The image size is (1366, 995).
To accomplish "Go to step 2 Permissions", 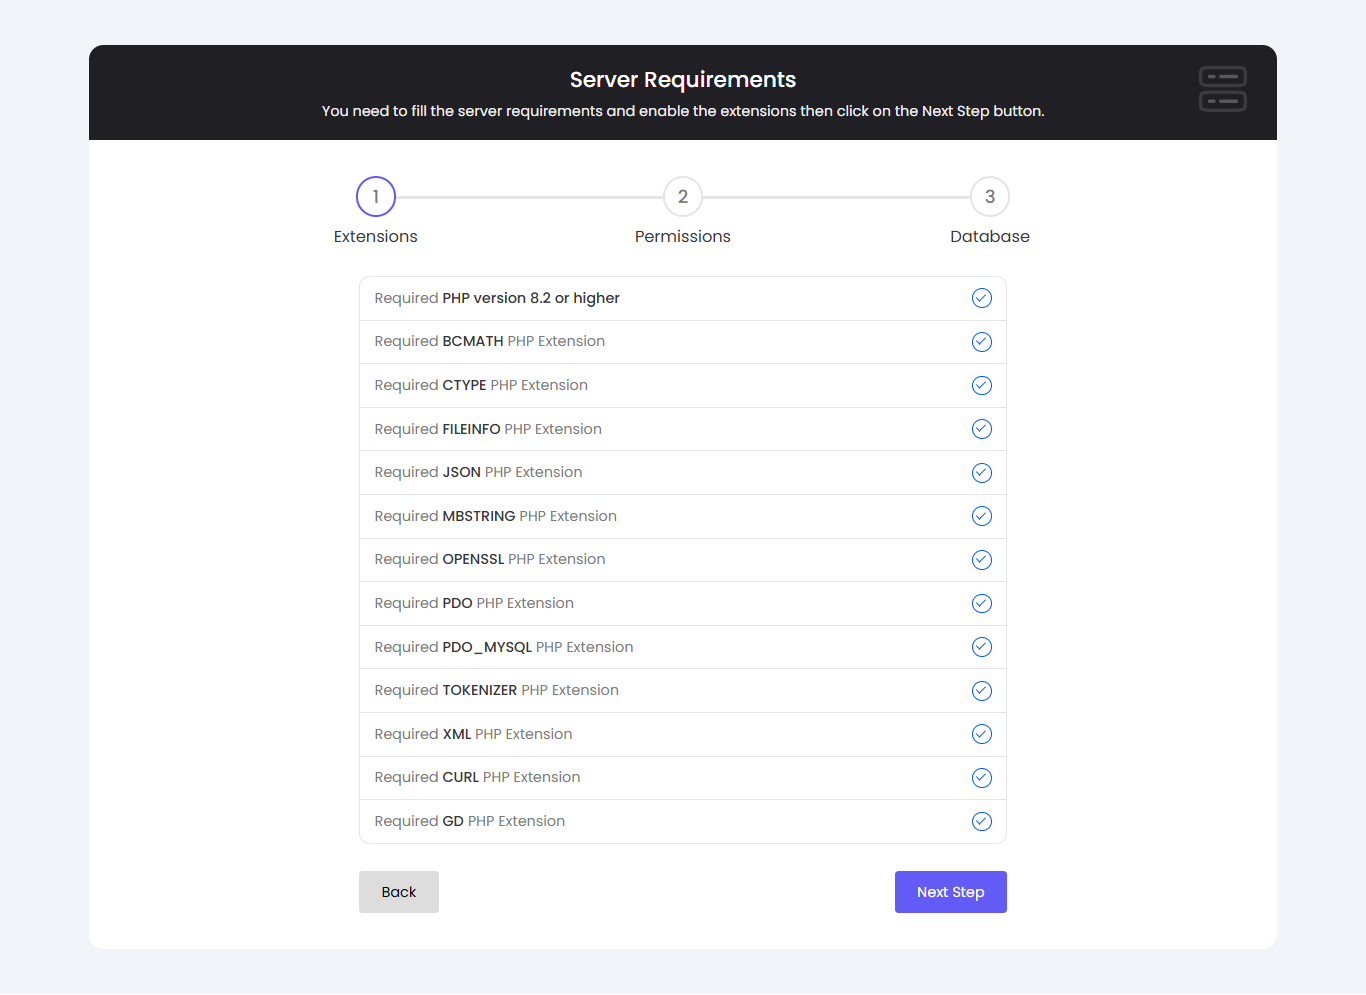I will point(683,197).
